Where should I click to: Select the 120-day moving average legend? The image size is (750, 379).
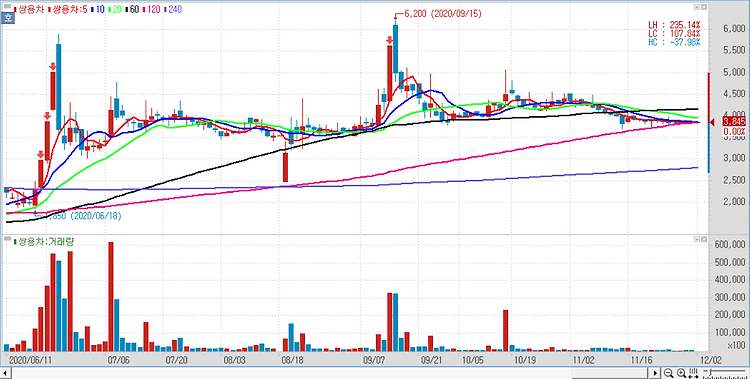click(x=152, y=9)
